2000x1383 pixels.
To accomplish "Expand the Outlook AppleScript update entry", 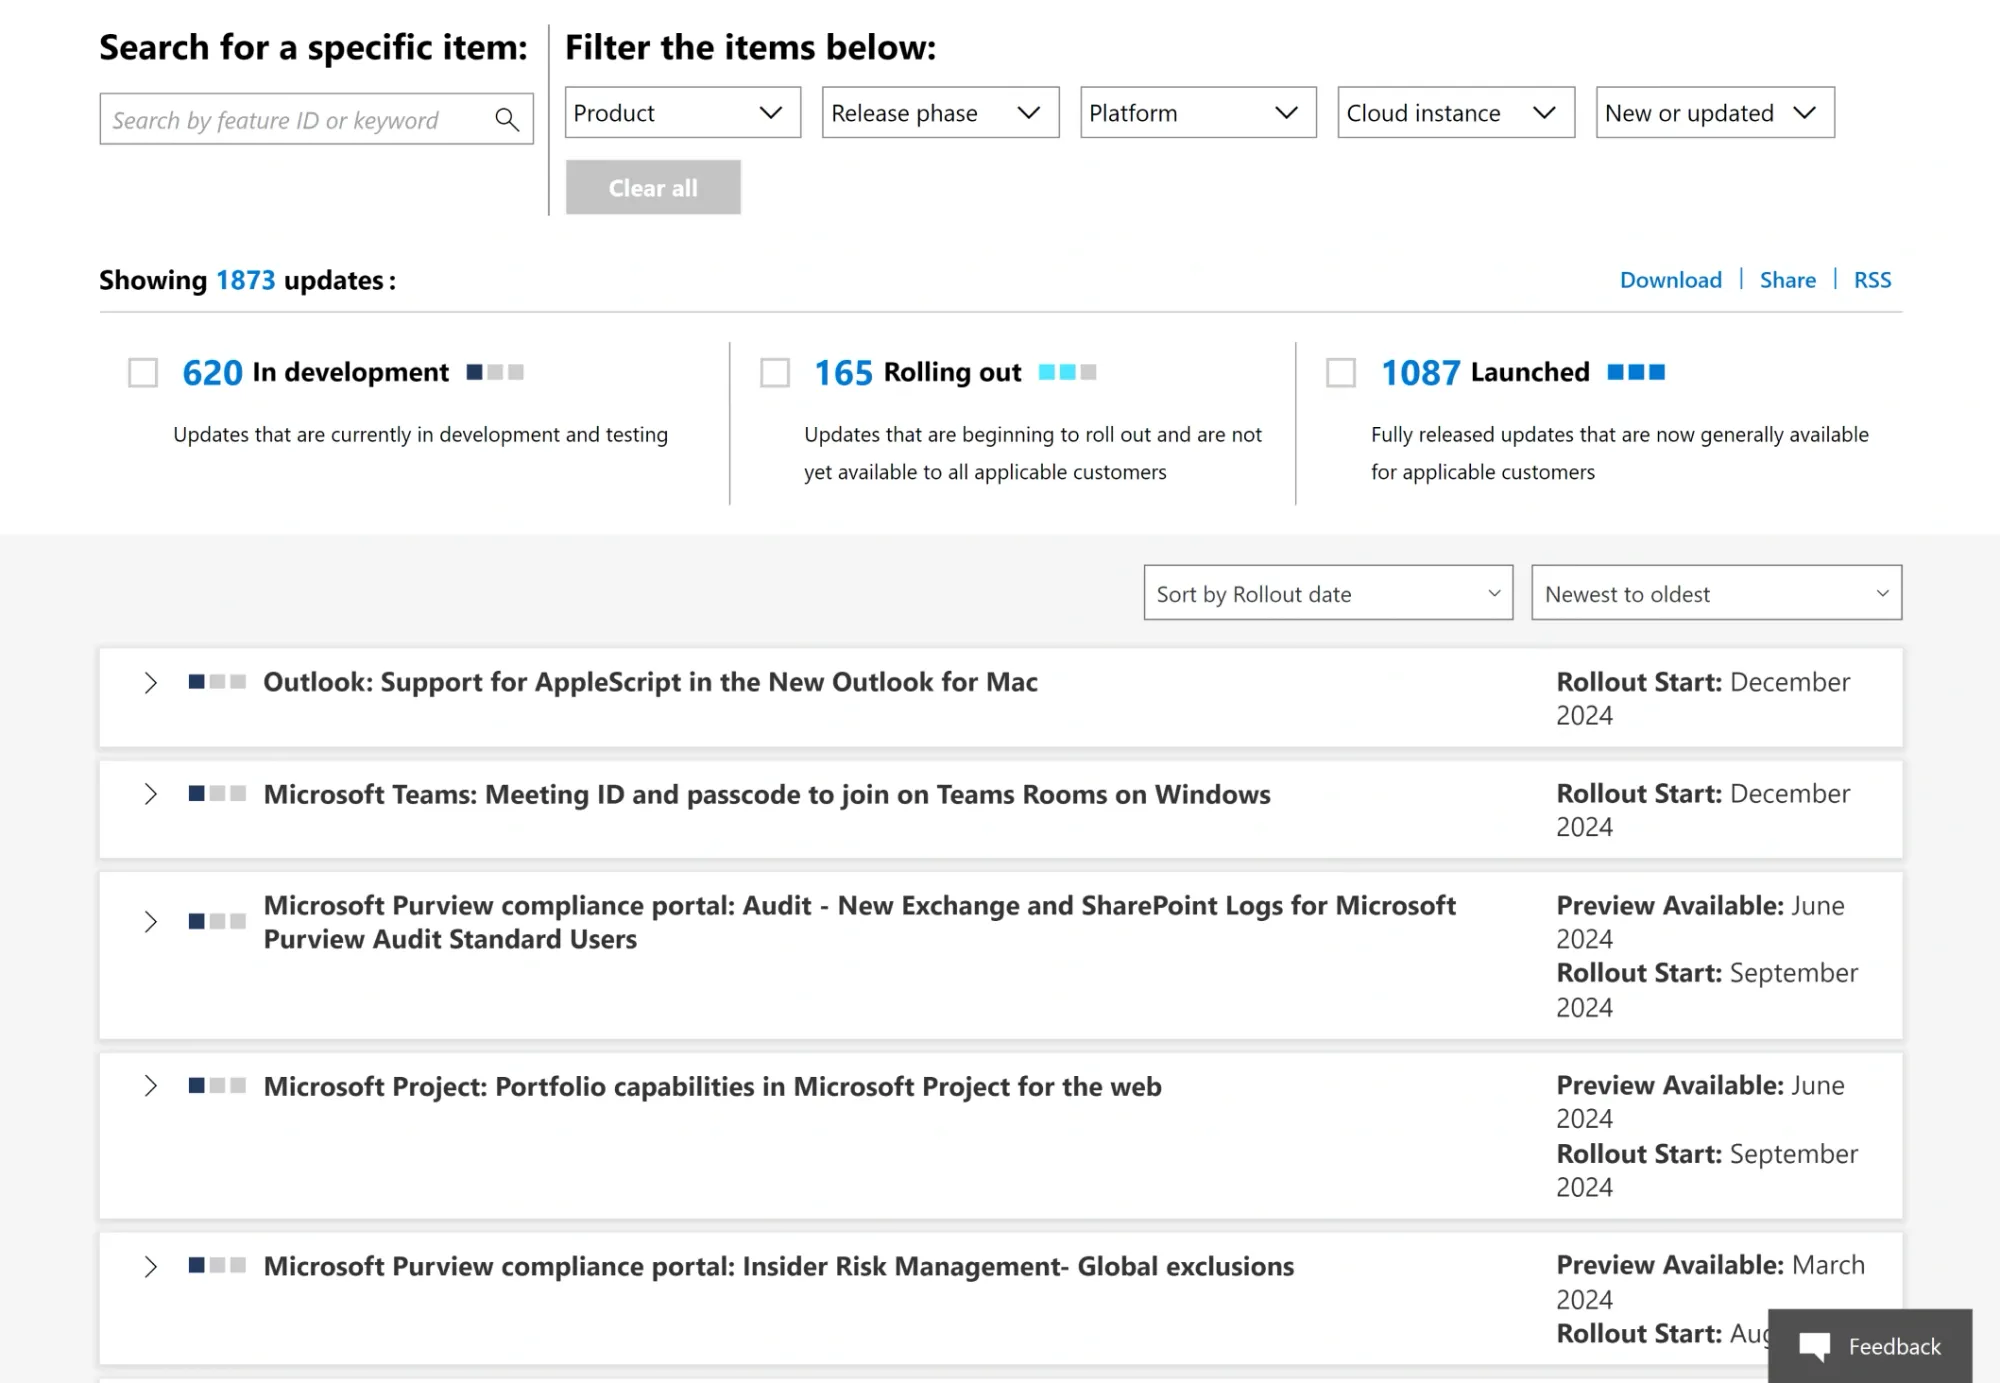I will (151, 682).
